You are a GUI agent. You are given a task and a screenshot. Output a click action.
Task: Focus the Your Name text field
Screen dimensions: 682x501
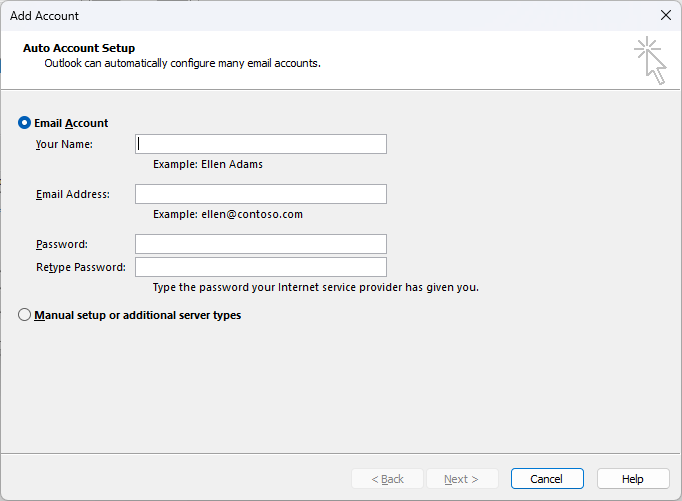260,144
